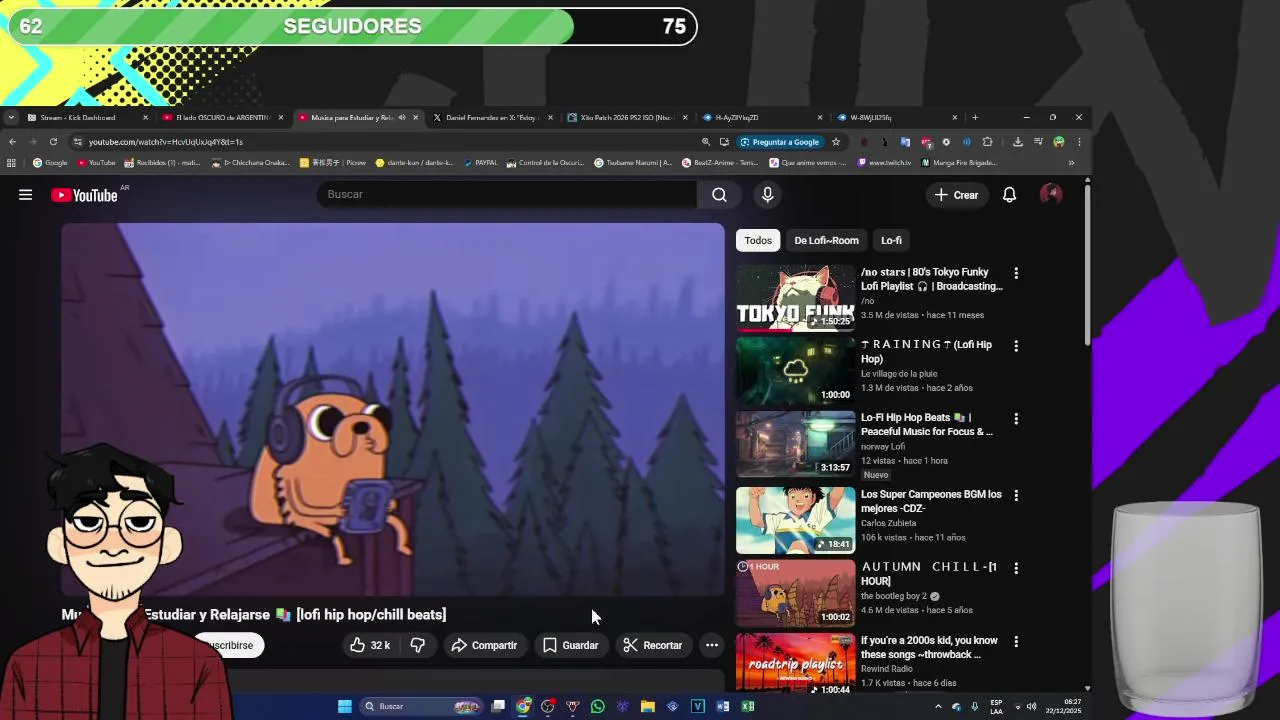Viewport: 1280px width, 720px height.
Task: Open a new browser tab with plus
Action: [x=975, y=117]
